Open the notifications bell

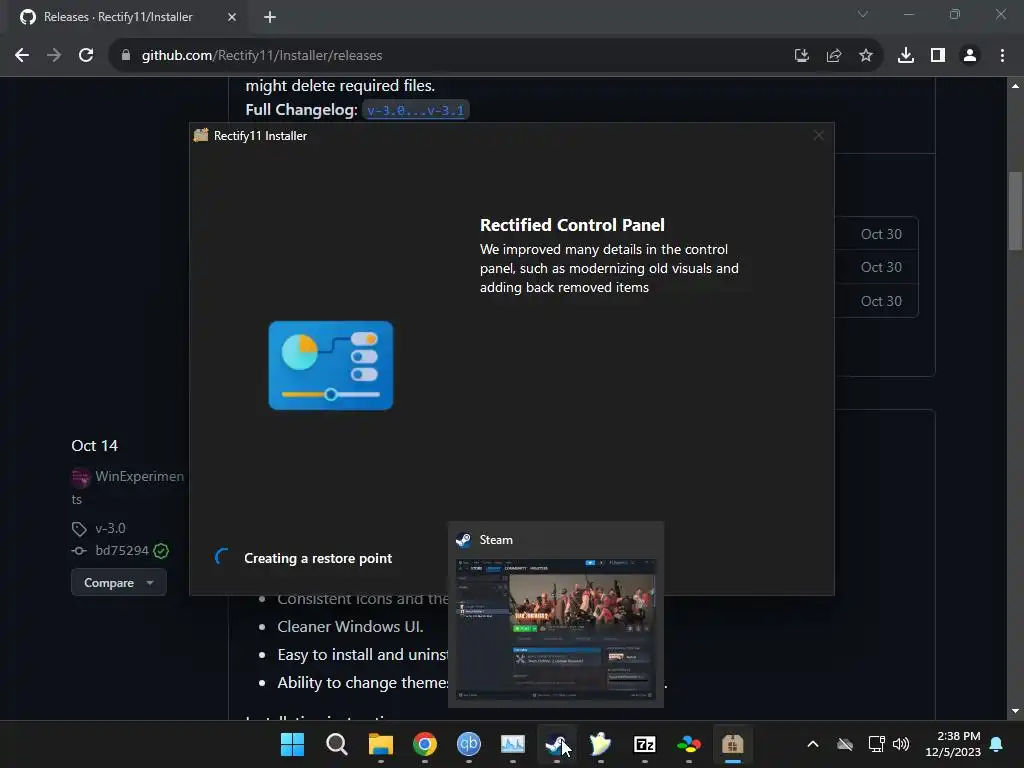pyautogui.click(x=997, y=744)
